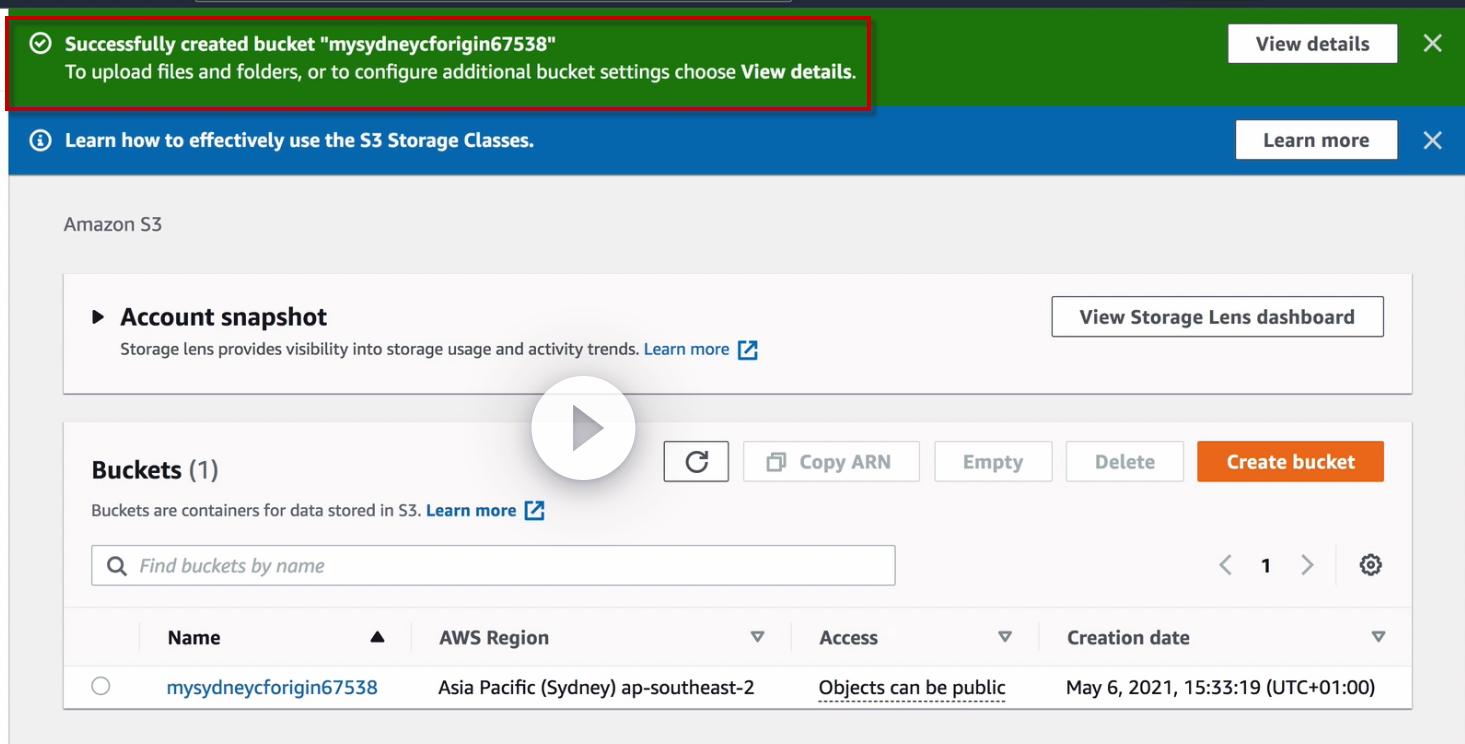This screenshot has height=744, width=1465.
Task: Click the Create bucket button
Action: pos(1290,462)
